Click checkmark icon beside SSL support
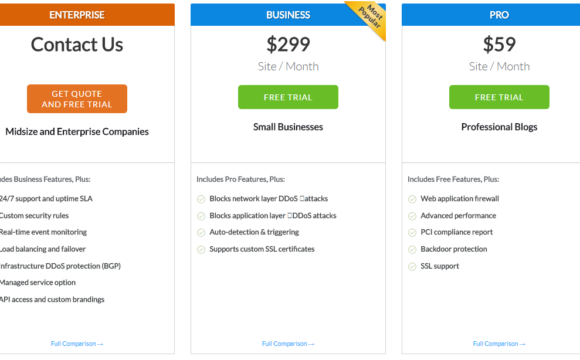The image size is (580, 360). coord(412,266)
